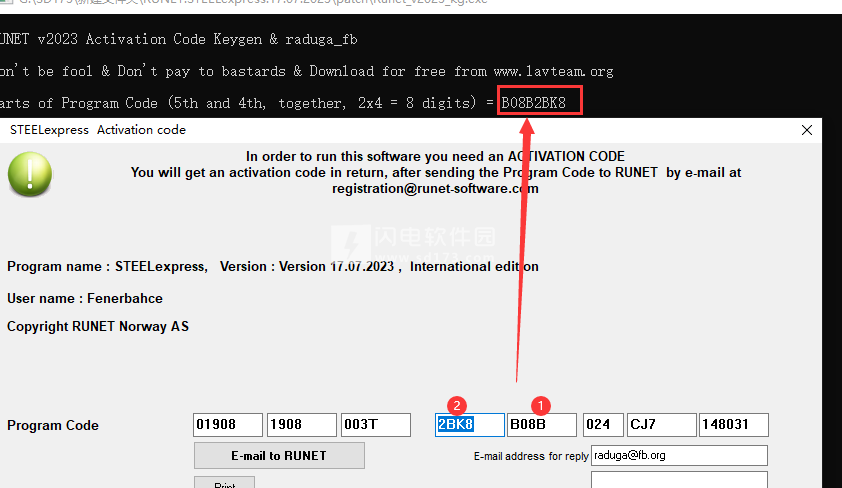Click the 'STEELexpress Activation code' dialog title
Screen dimensions: 842x488
(98, 130)
